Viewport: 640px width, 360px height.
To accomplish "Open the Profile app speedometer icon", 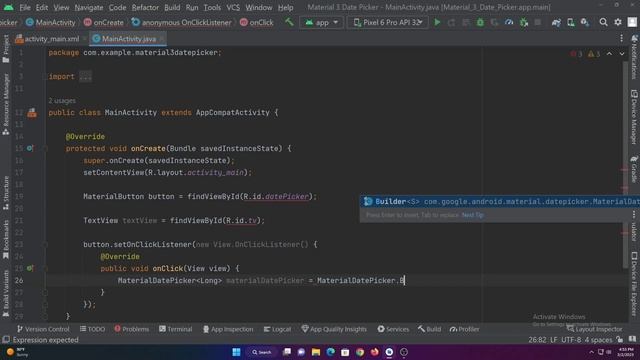I will coord(509,22).
